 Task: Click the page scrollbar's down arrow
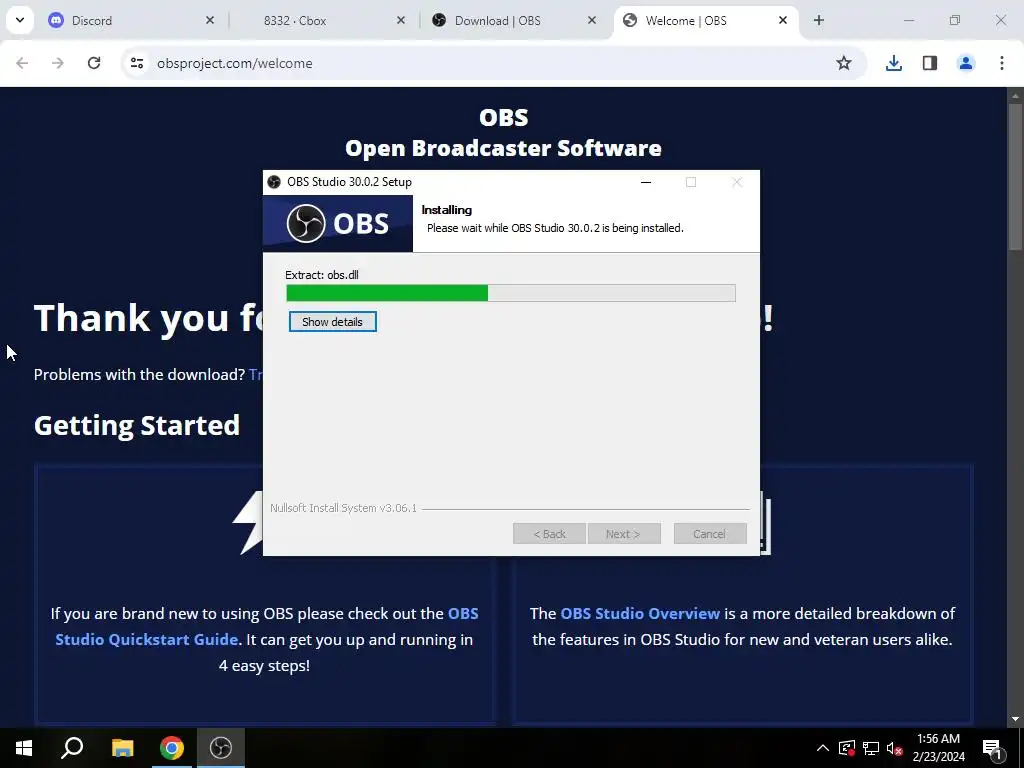pos(1016,719)
